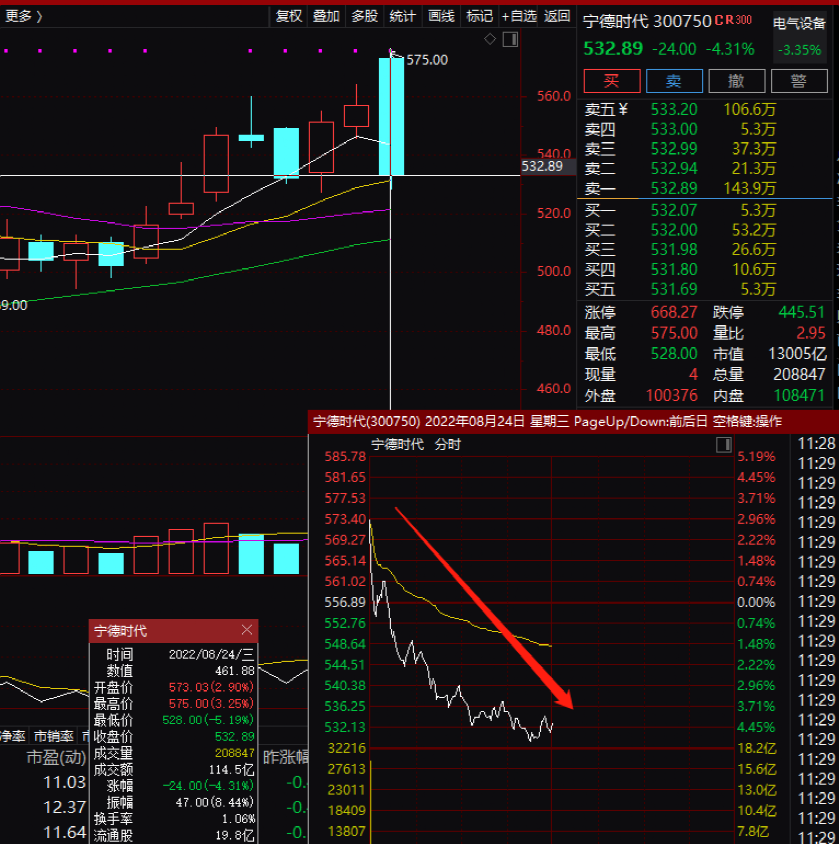Click the red 买 button
Image resolution: width=839 pixels, height=844 pixels.
612,81
